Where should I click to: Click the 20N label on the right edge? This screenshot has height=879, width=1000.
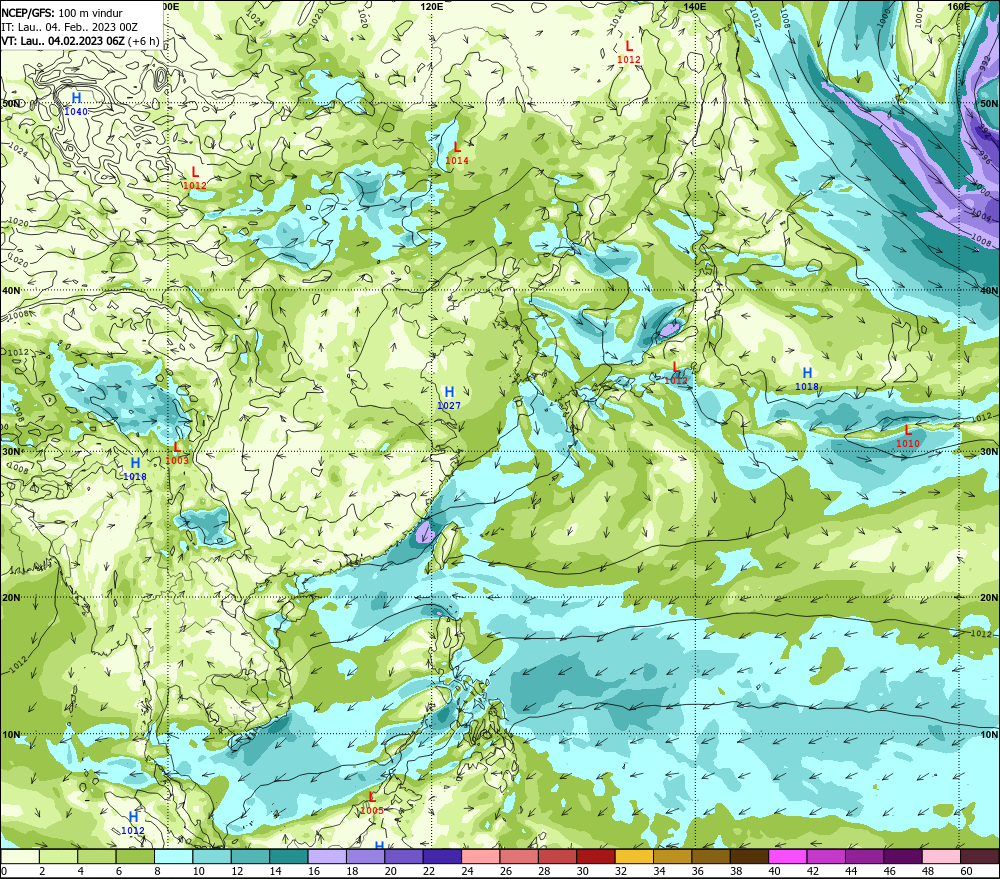[x=989, y=598]
